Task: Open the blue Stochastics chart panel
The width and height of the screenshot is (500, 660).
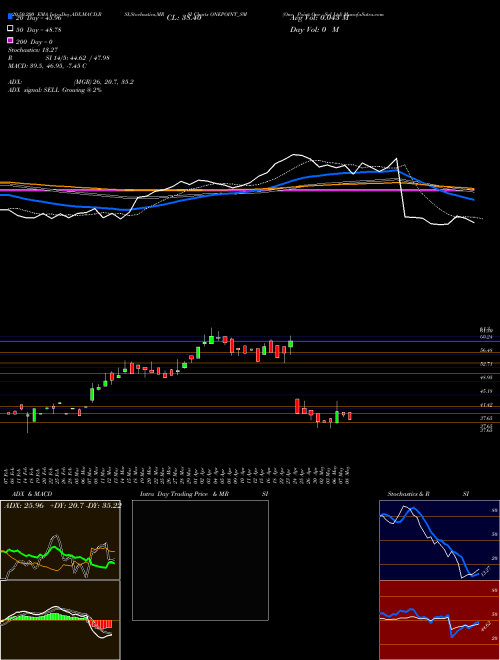Action: pos(439,540)
